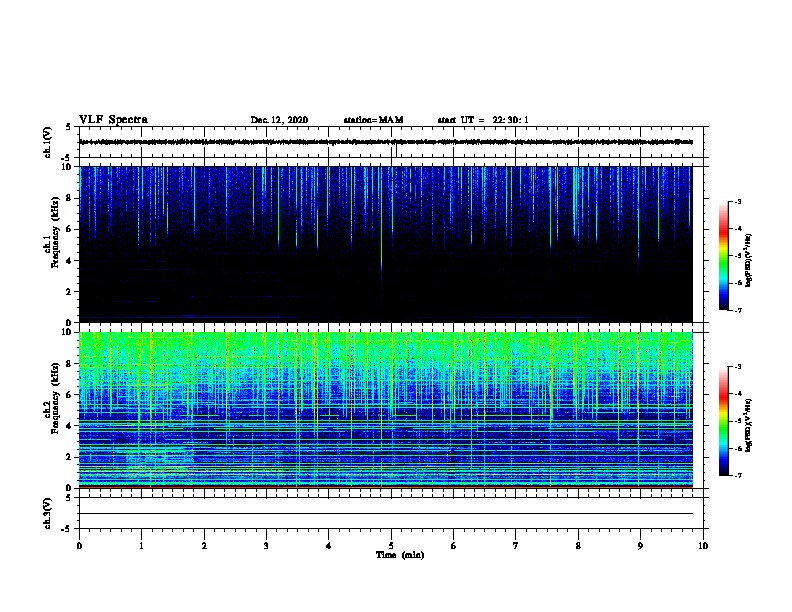Select the date text "Dec. 12, 2020"

click(x=279, y=120)
